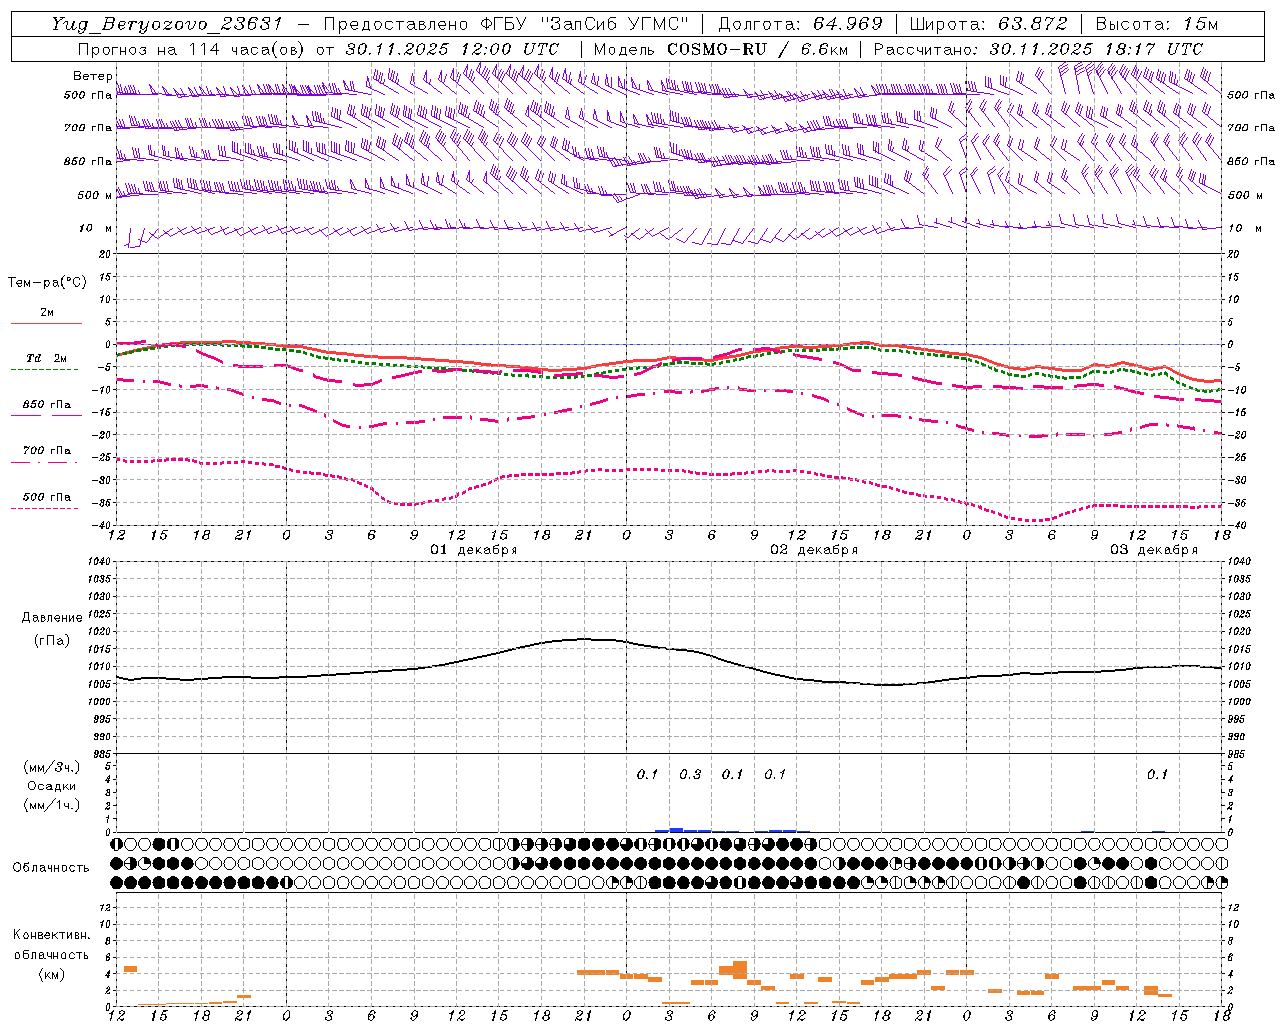Select the text Предоставлено ФГБУ "ЗапСиб УГМС"
The height and width of the screenshot is (1024, 1280).
pos(506,24)
